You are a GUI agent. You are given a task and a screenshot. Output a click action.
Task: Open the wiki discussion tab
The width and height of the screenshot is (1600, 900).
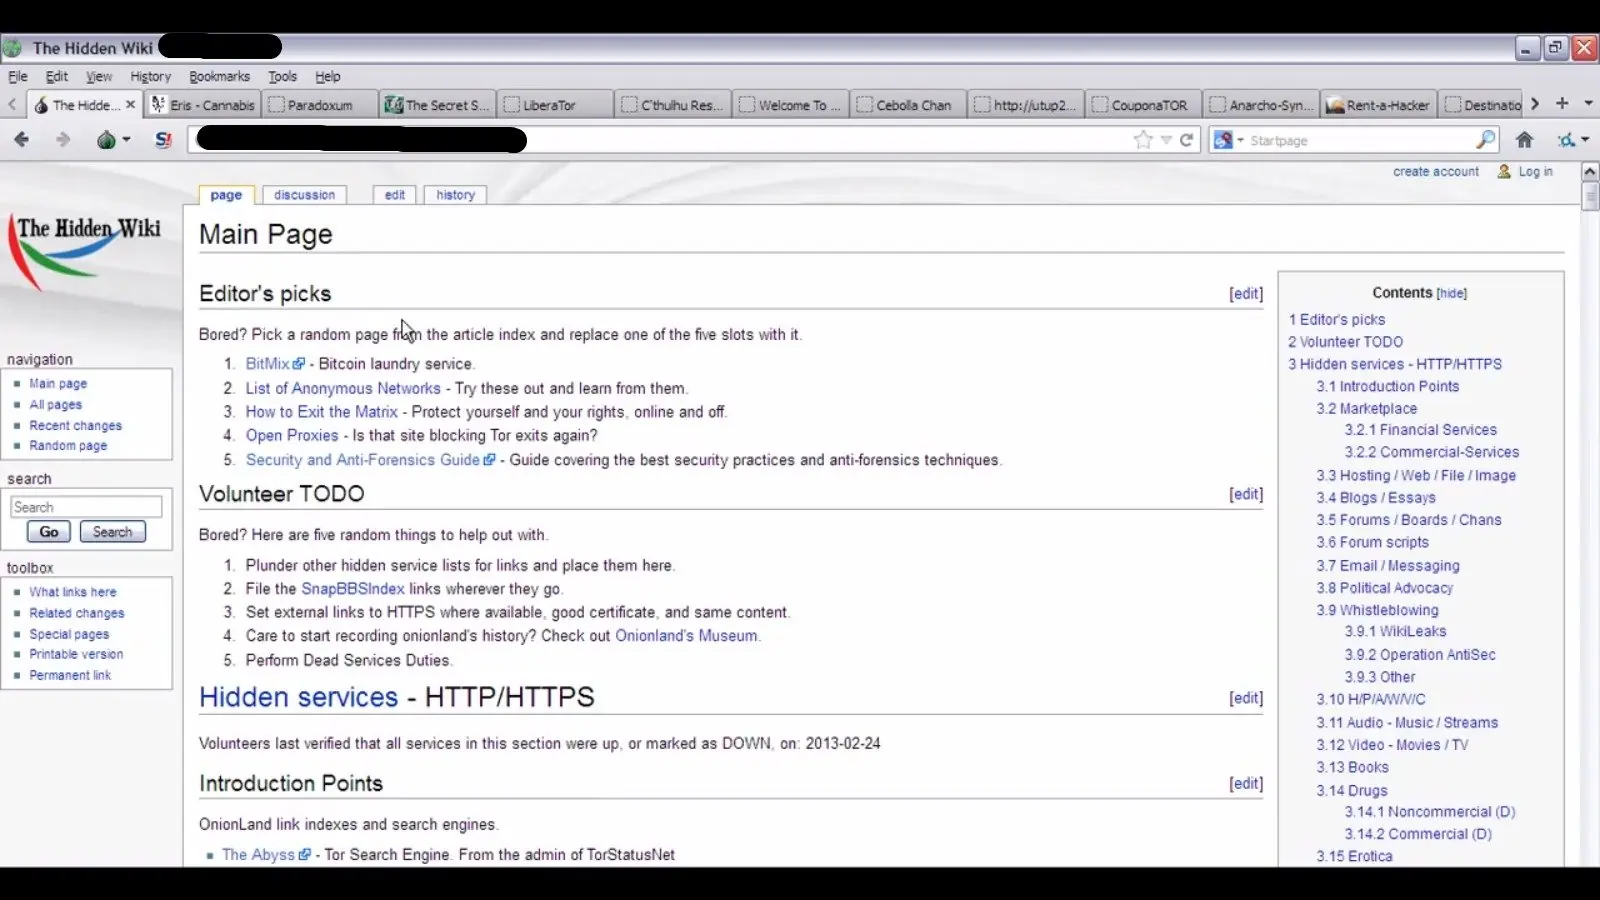305,195
